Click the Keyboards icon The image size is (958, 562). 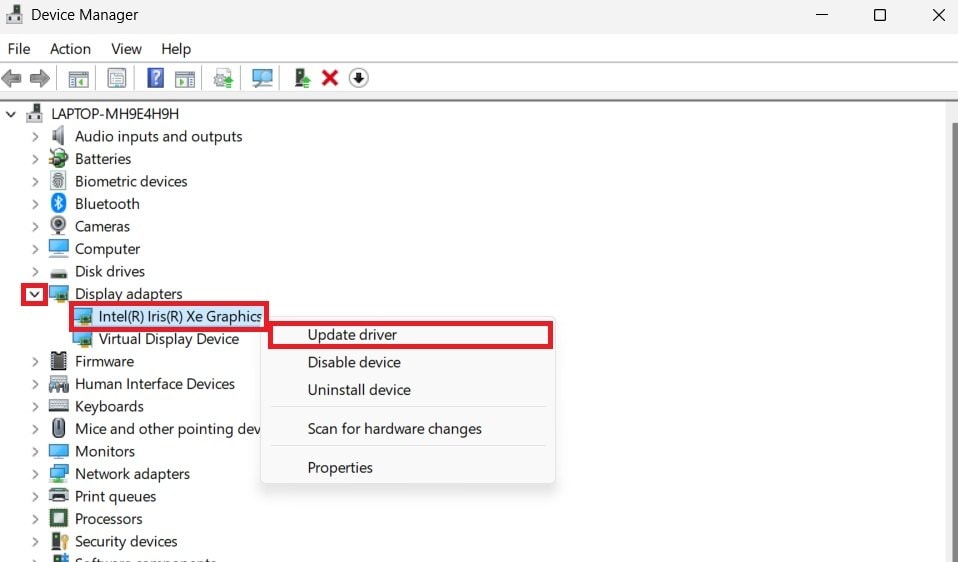tap(59, 406)
